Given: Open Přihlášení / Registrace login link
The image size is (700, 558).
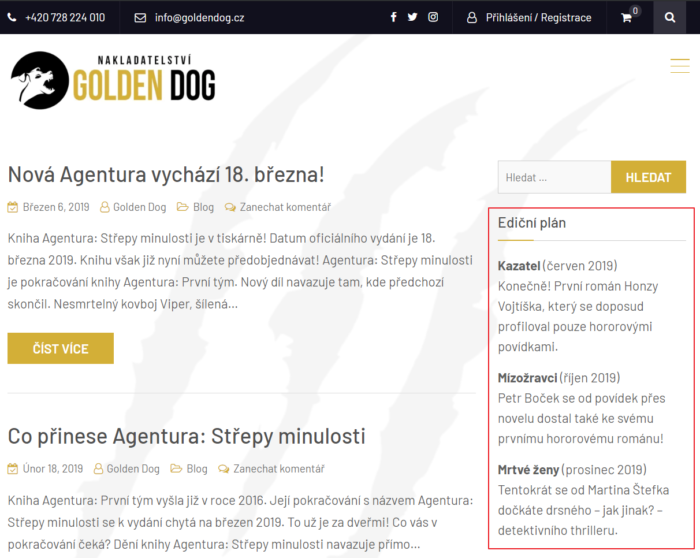Looking at the screenshot, I should [538, 17].
